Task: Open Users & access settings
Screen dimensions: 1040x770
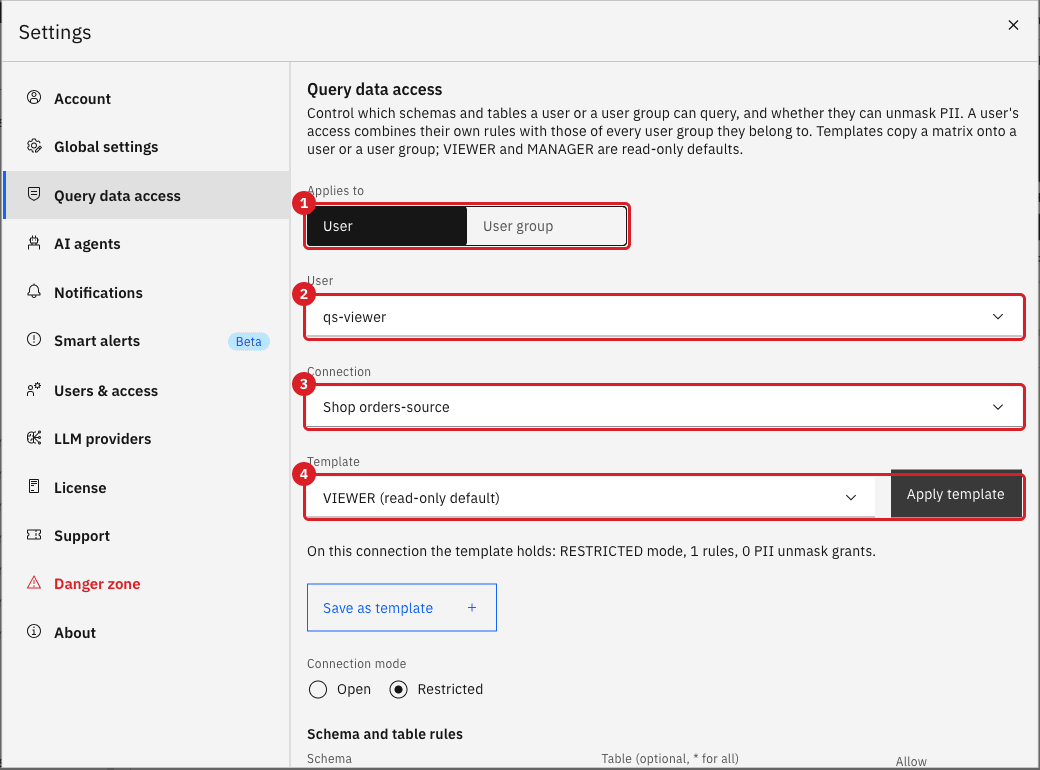Action: [146, 391]
